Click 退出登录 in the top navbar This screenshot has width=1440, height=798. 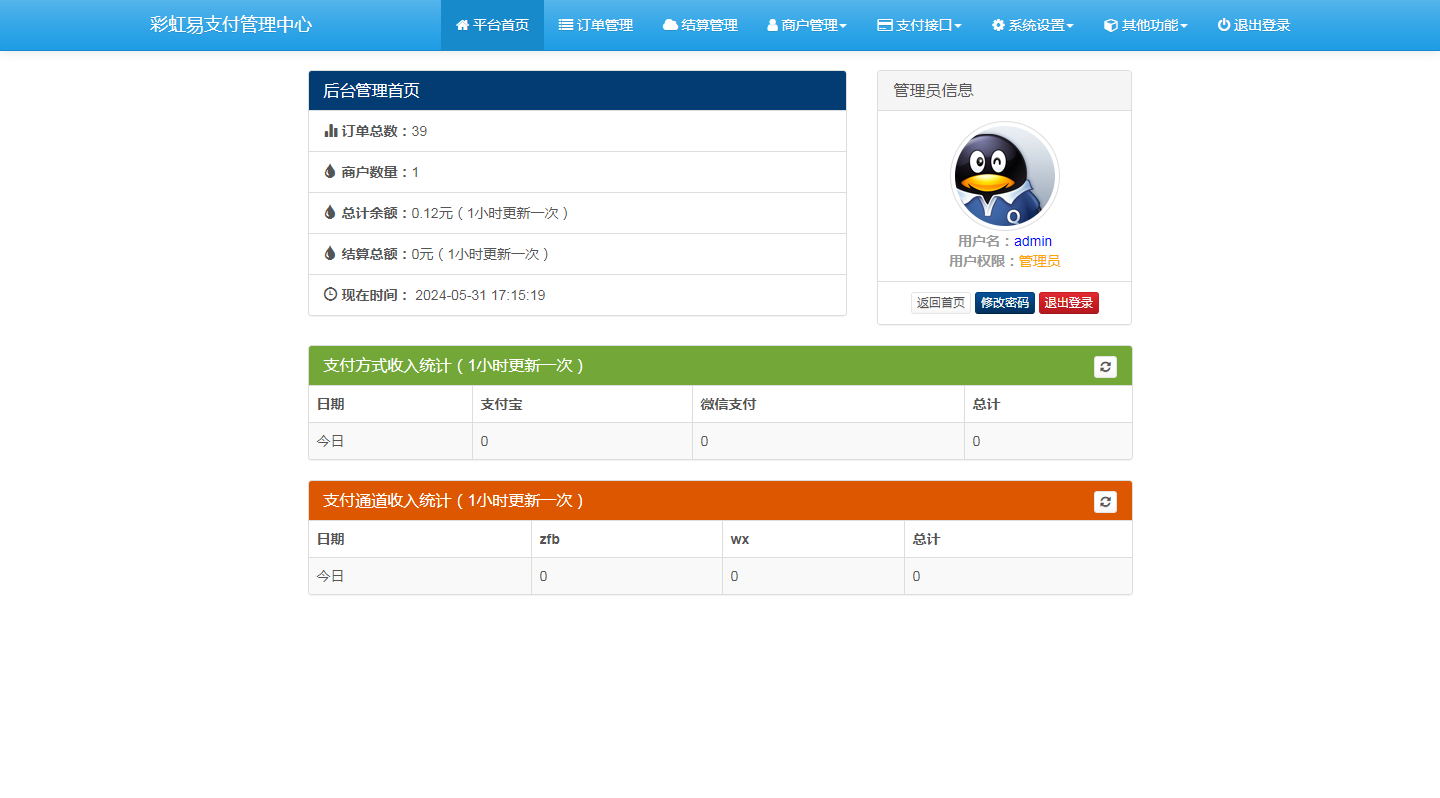click(1254, 25)
